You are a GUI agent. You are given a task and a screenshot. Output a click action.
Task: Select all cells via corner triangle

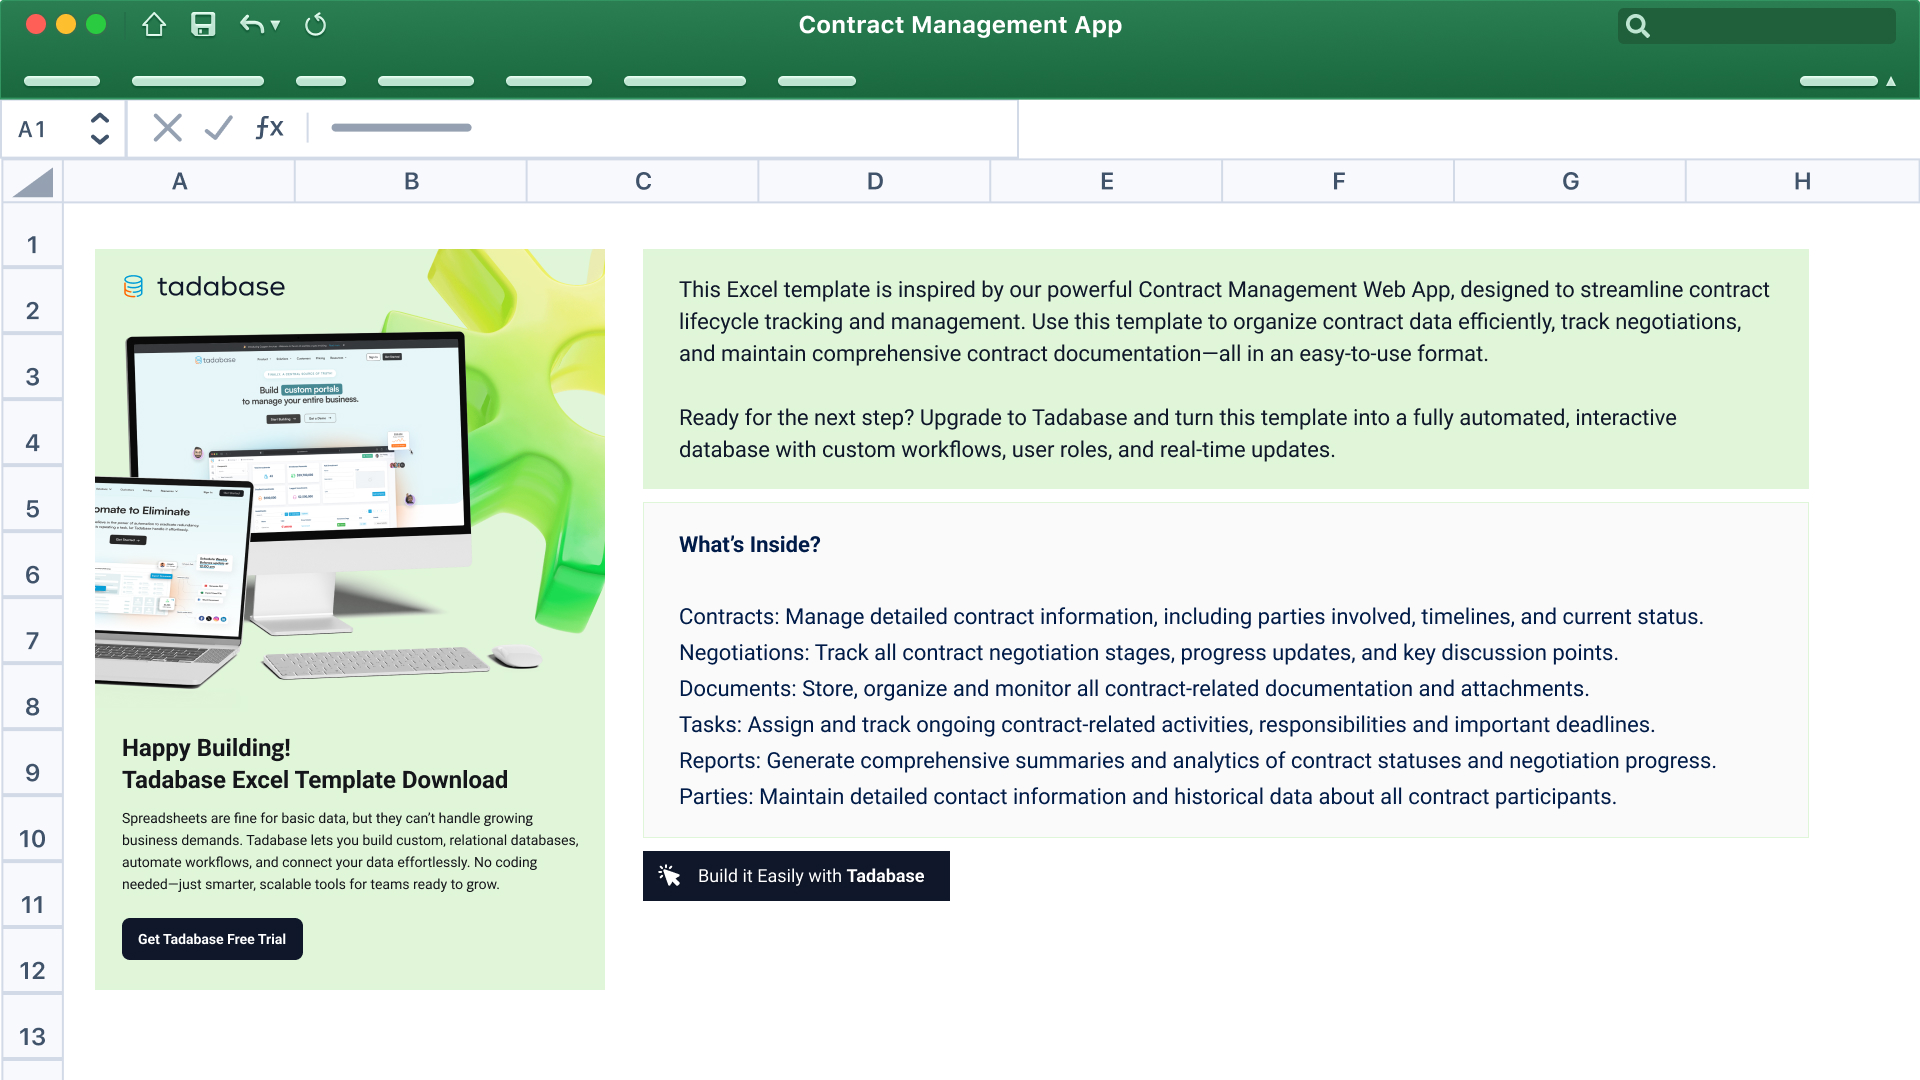click(x=33, y=182)
